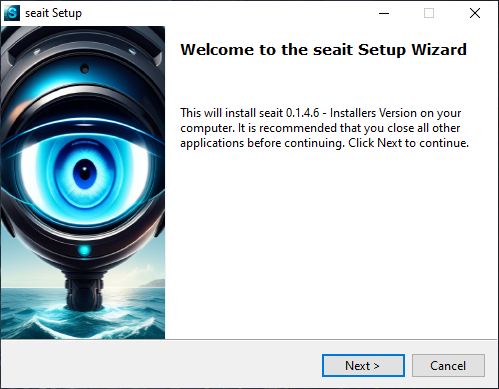Click the grayed-out maximize button
The image size is (499, 389).
[429, 13]
